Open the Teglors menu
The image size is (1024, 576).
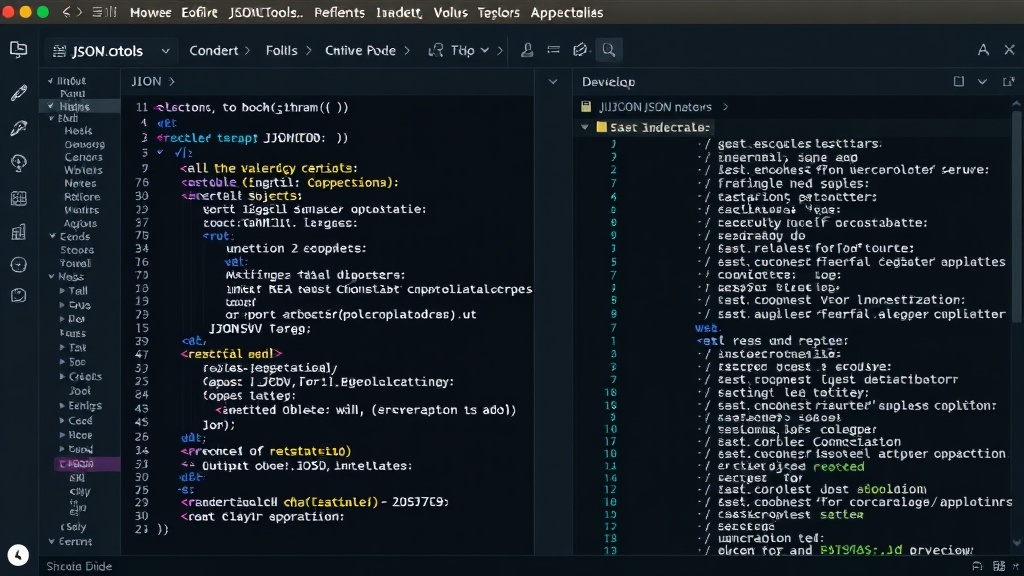click(x=498, y=12)
